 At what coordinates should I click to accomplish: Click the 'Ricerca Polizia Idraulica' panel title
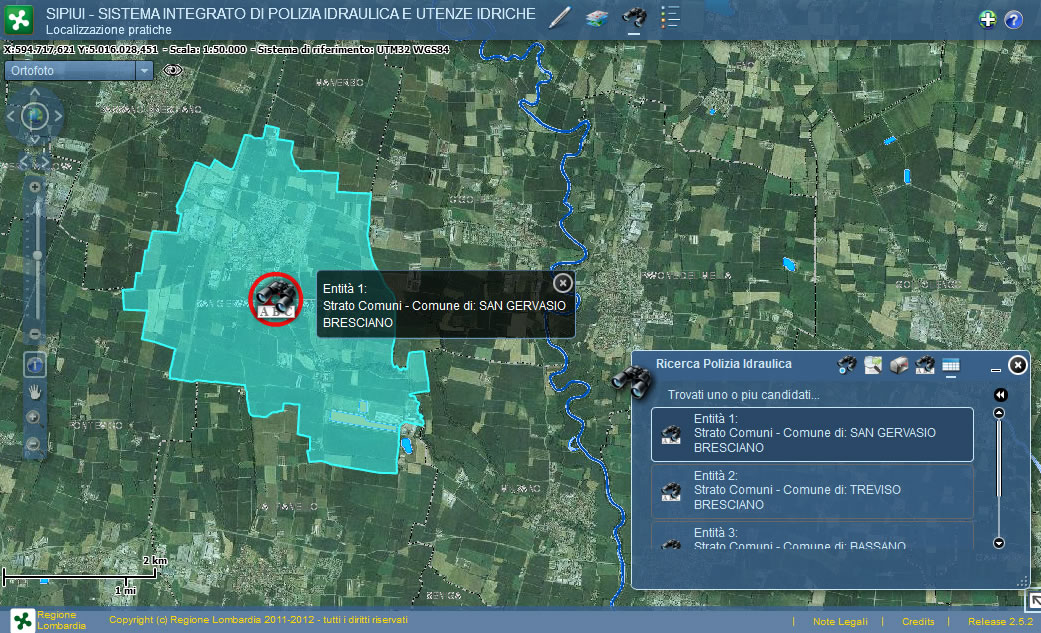tap(724, 364)
